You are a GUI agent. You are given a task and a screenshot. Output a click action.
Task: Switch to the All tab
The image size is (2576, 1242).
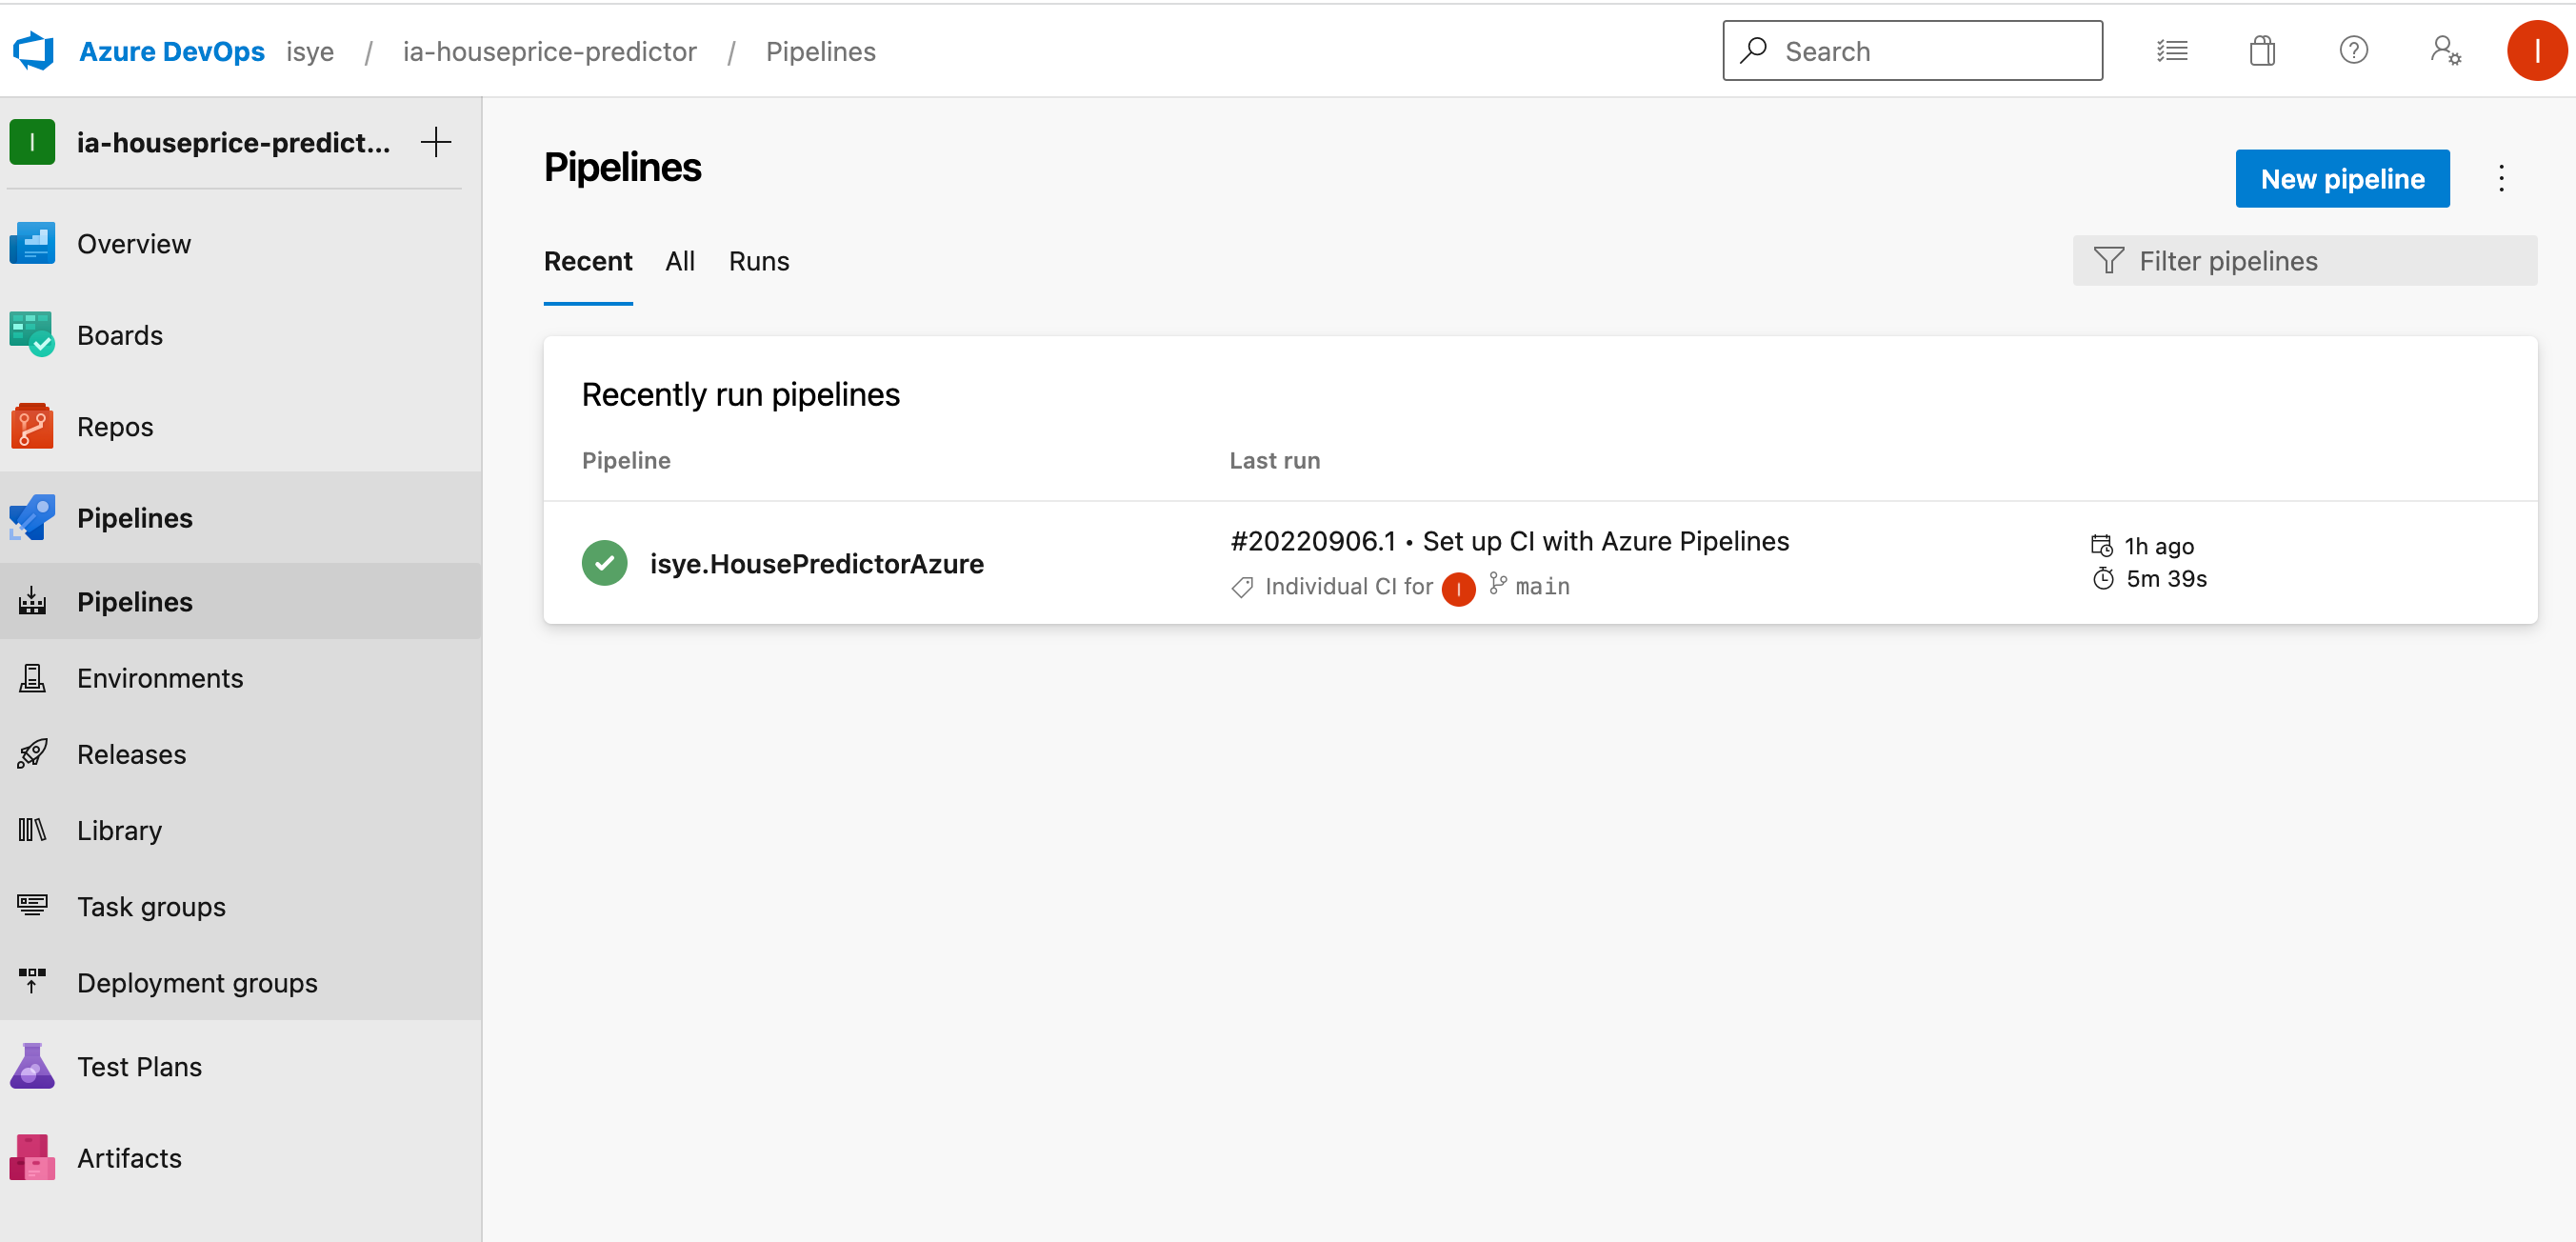point(680,261)
